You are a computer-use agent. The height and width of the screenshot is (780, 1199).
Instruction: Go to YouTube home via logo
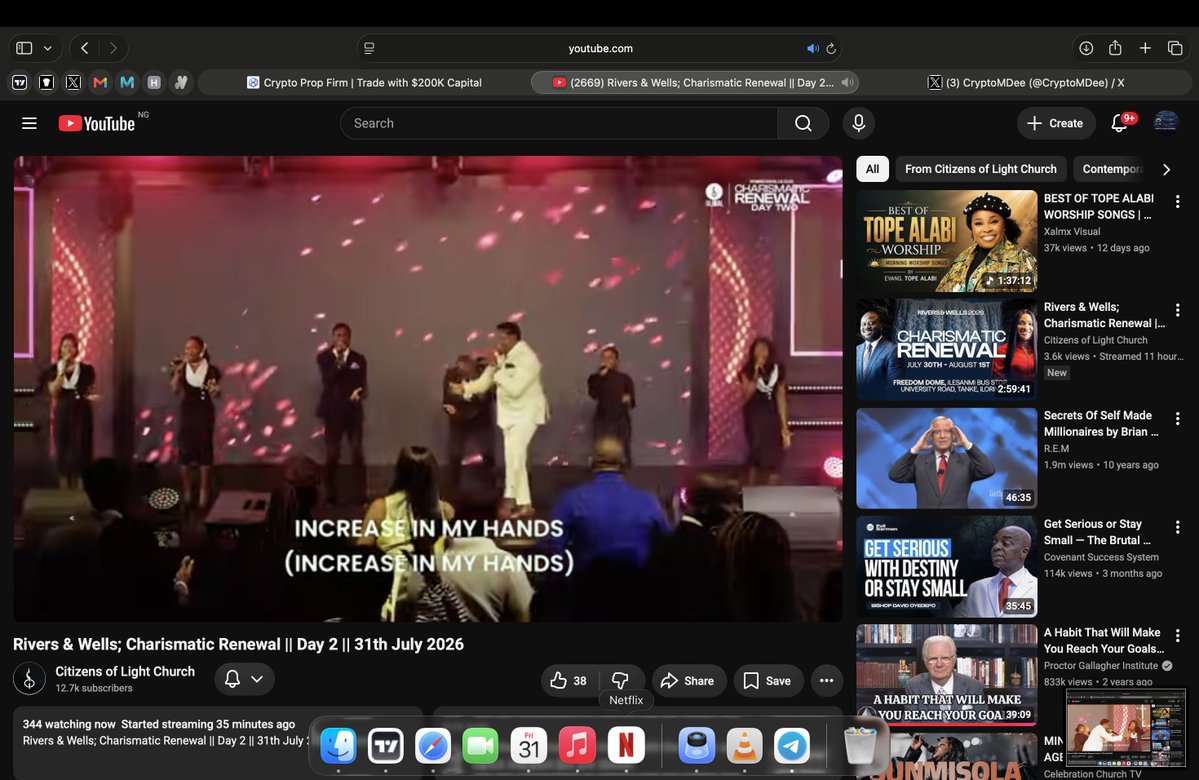tap(97, 123)
